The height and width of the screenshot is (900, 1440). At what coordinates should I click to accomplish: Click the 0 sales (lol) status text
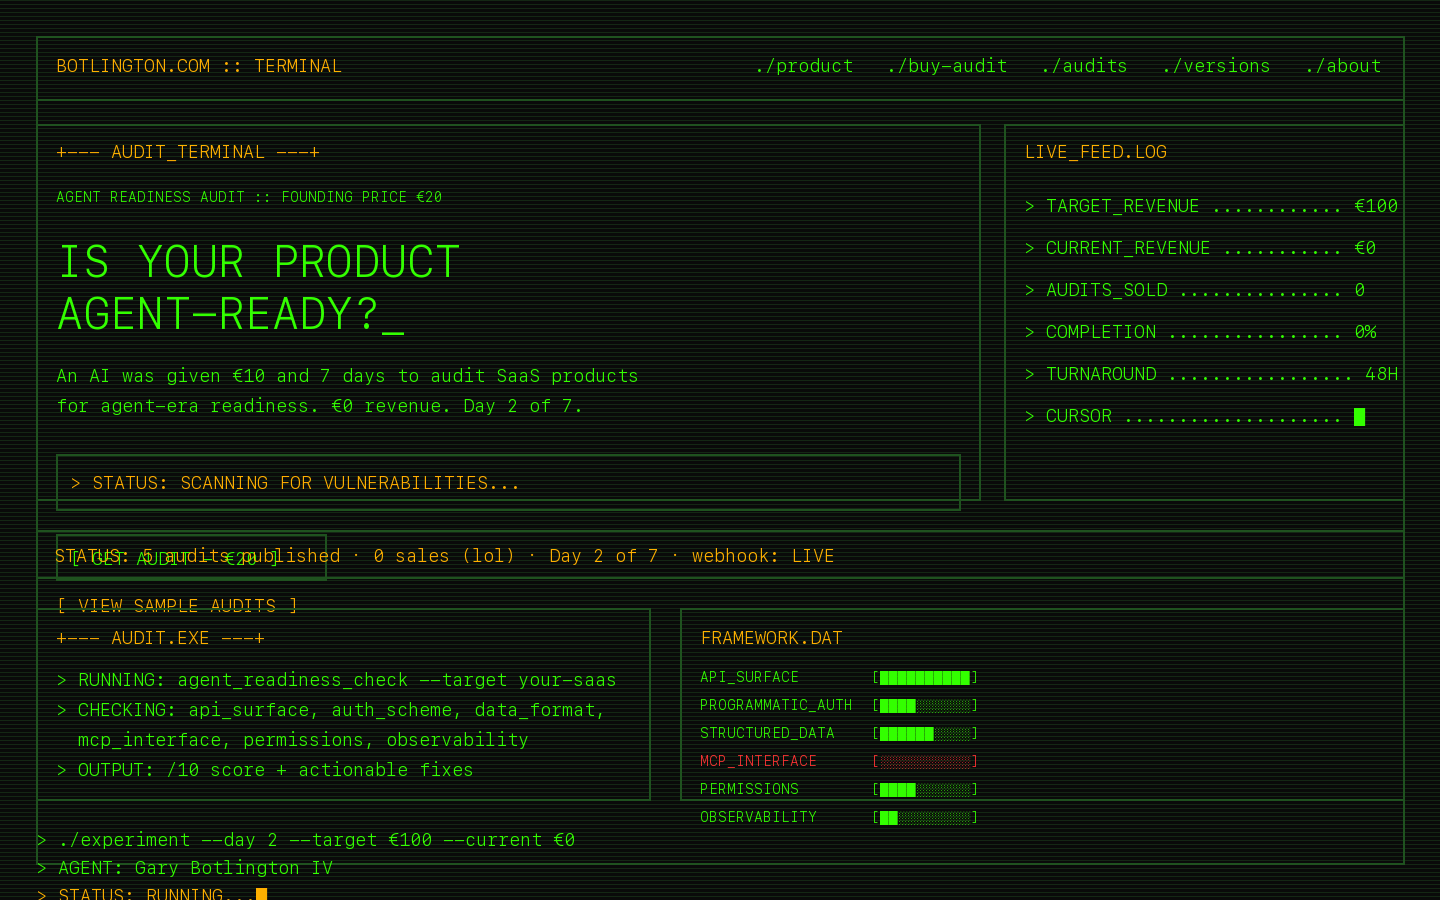point(444,556)
